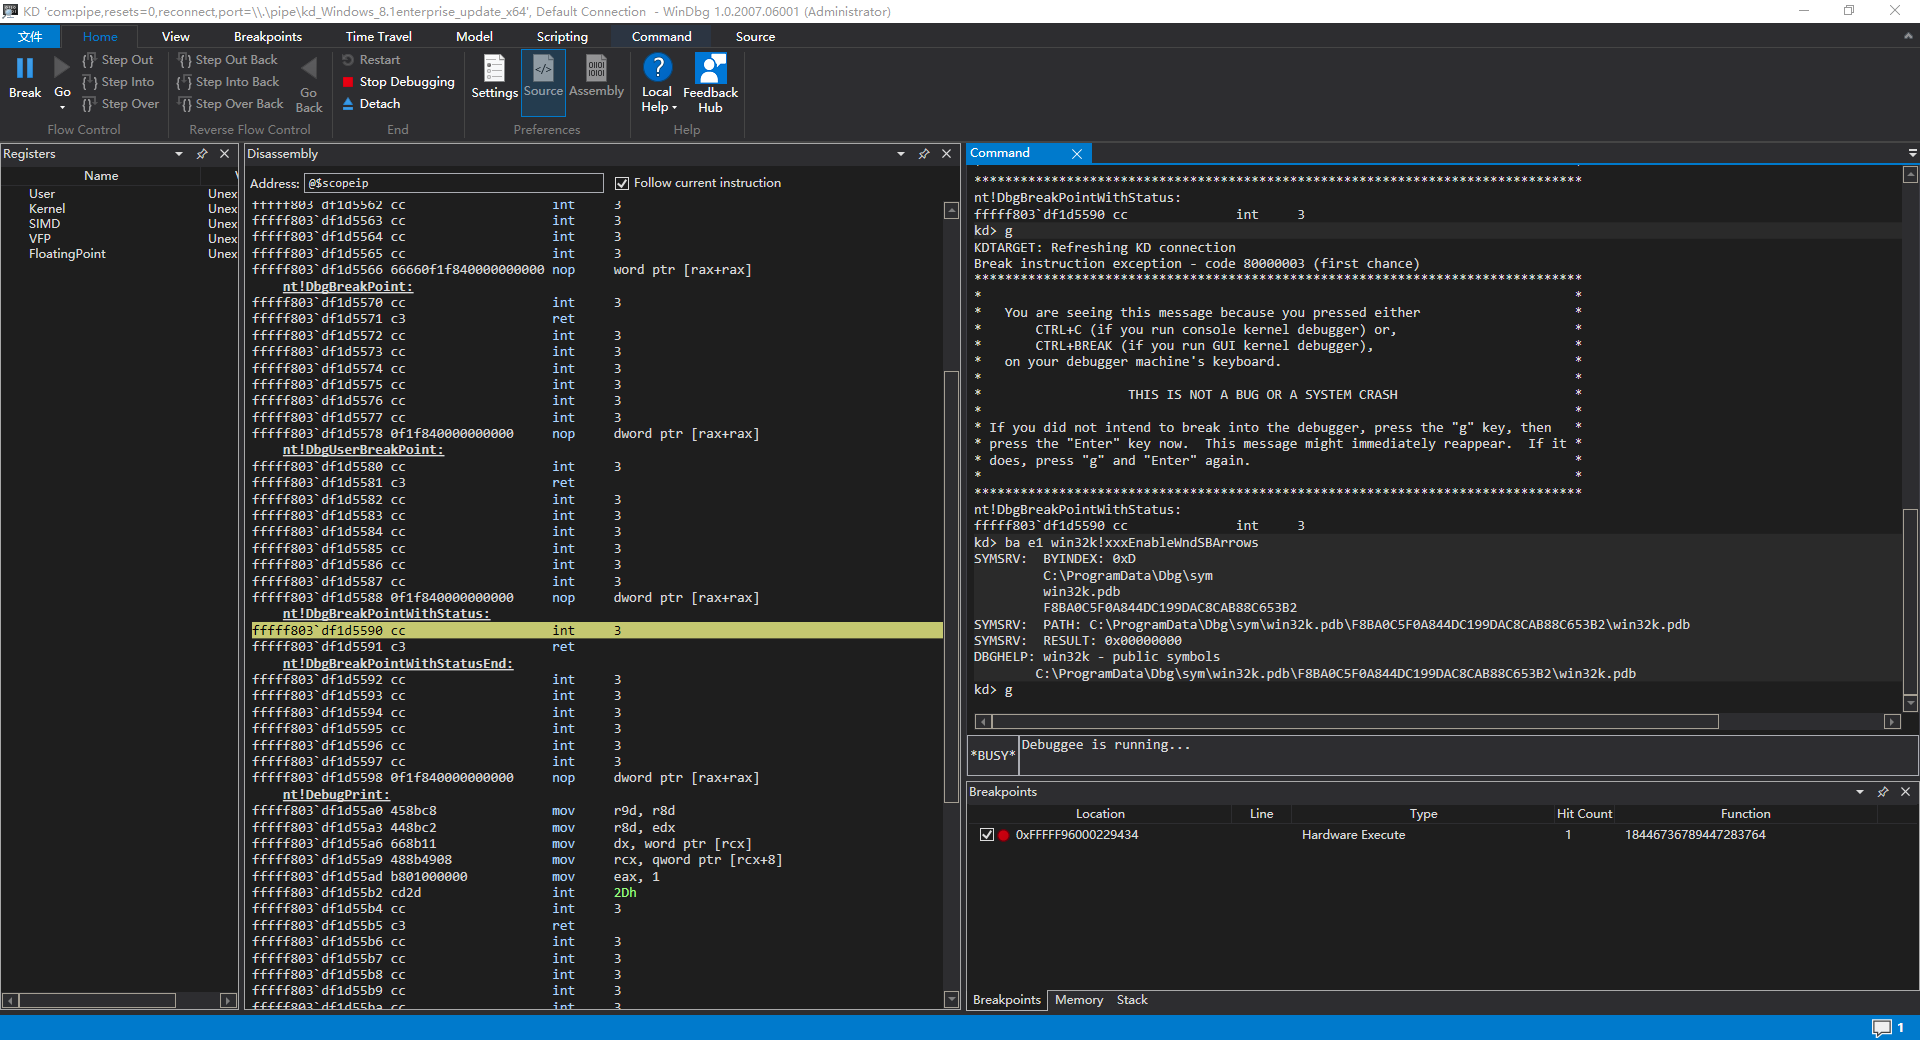Pin the Breakpoints panel

pos(1883,792)
